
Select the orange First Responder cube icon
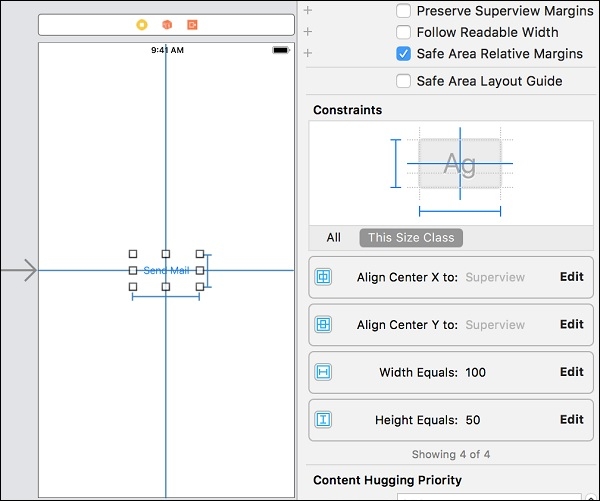167,24
